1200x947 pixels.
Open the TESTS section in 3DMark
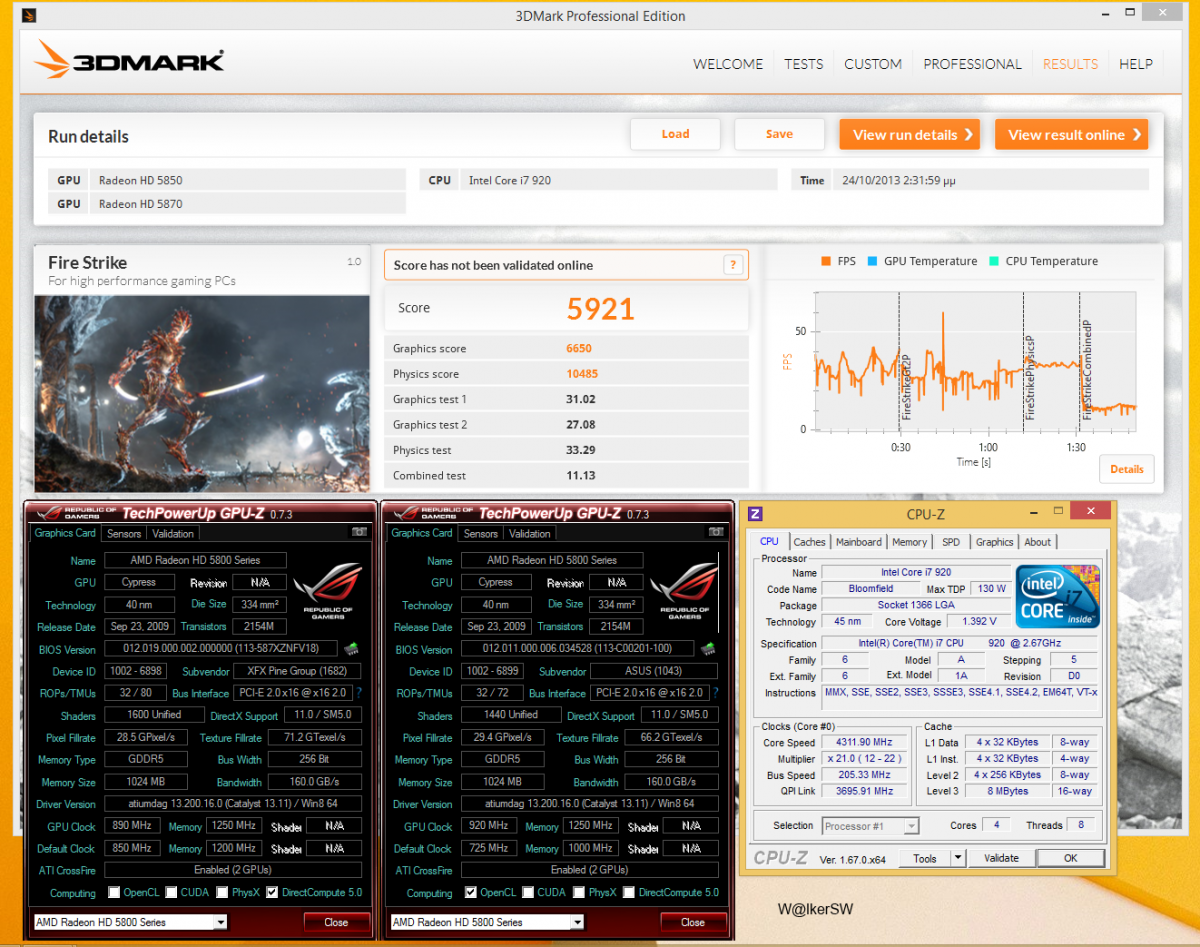coord(804,64)
